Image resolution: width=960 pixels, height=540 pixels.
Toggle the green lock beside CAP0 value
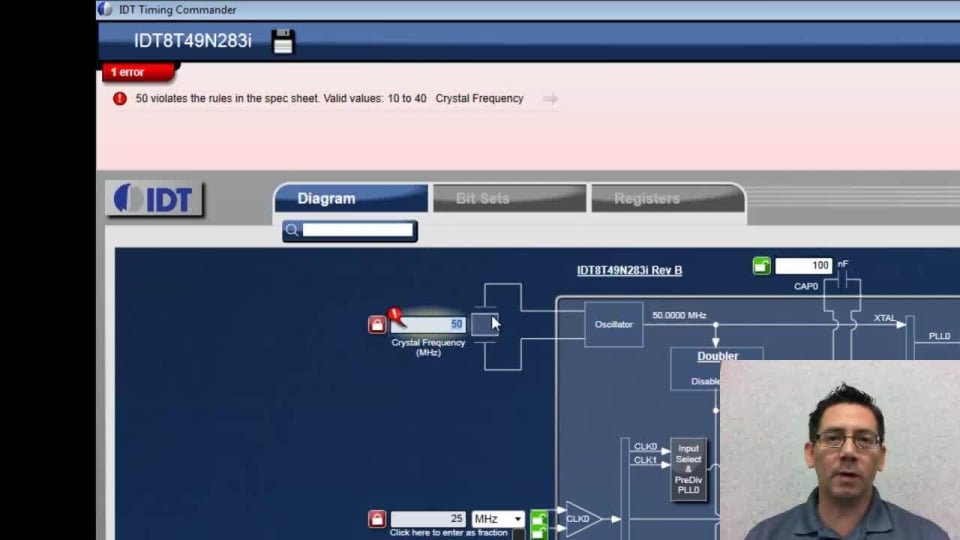761,266
